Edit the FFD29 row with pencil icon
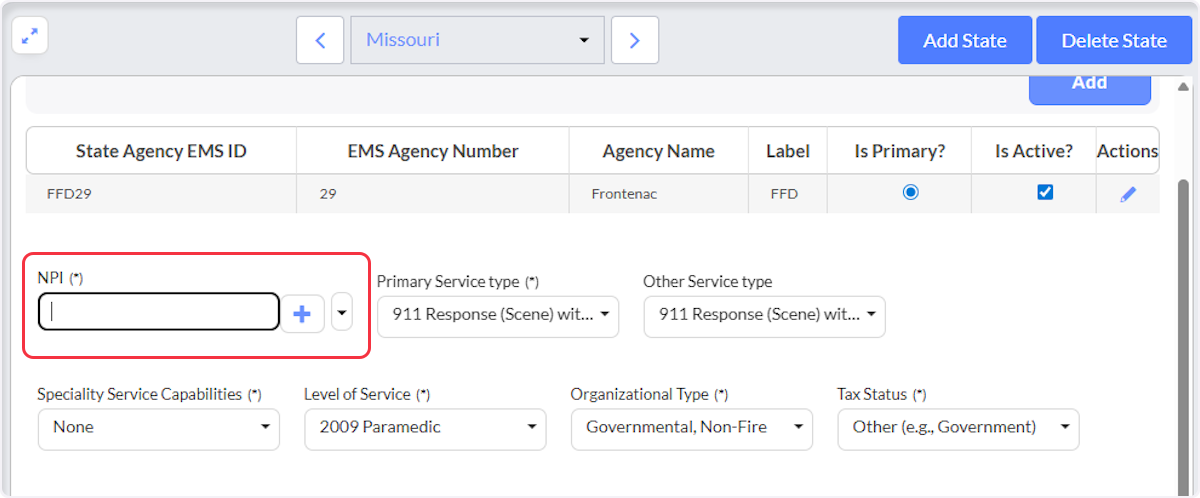 pyautogui.click(x=1128, y=194)
